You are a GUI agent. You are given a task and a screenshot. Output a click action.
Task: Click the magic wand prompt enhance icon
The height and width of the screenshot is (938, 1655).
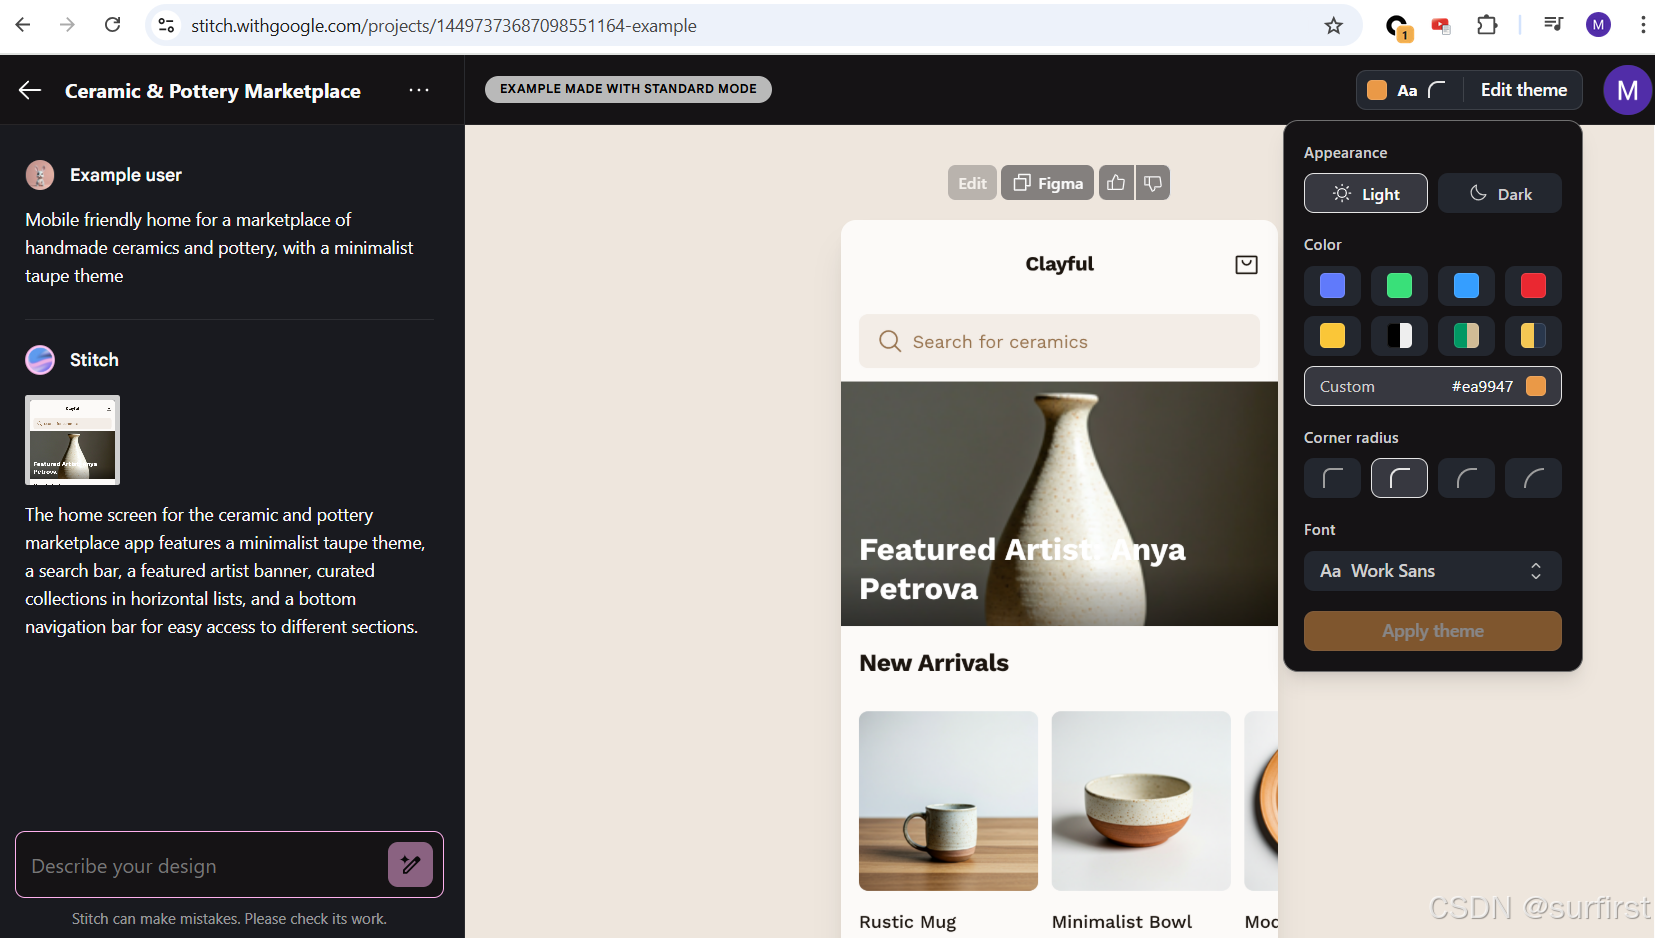click(410, 864)
